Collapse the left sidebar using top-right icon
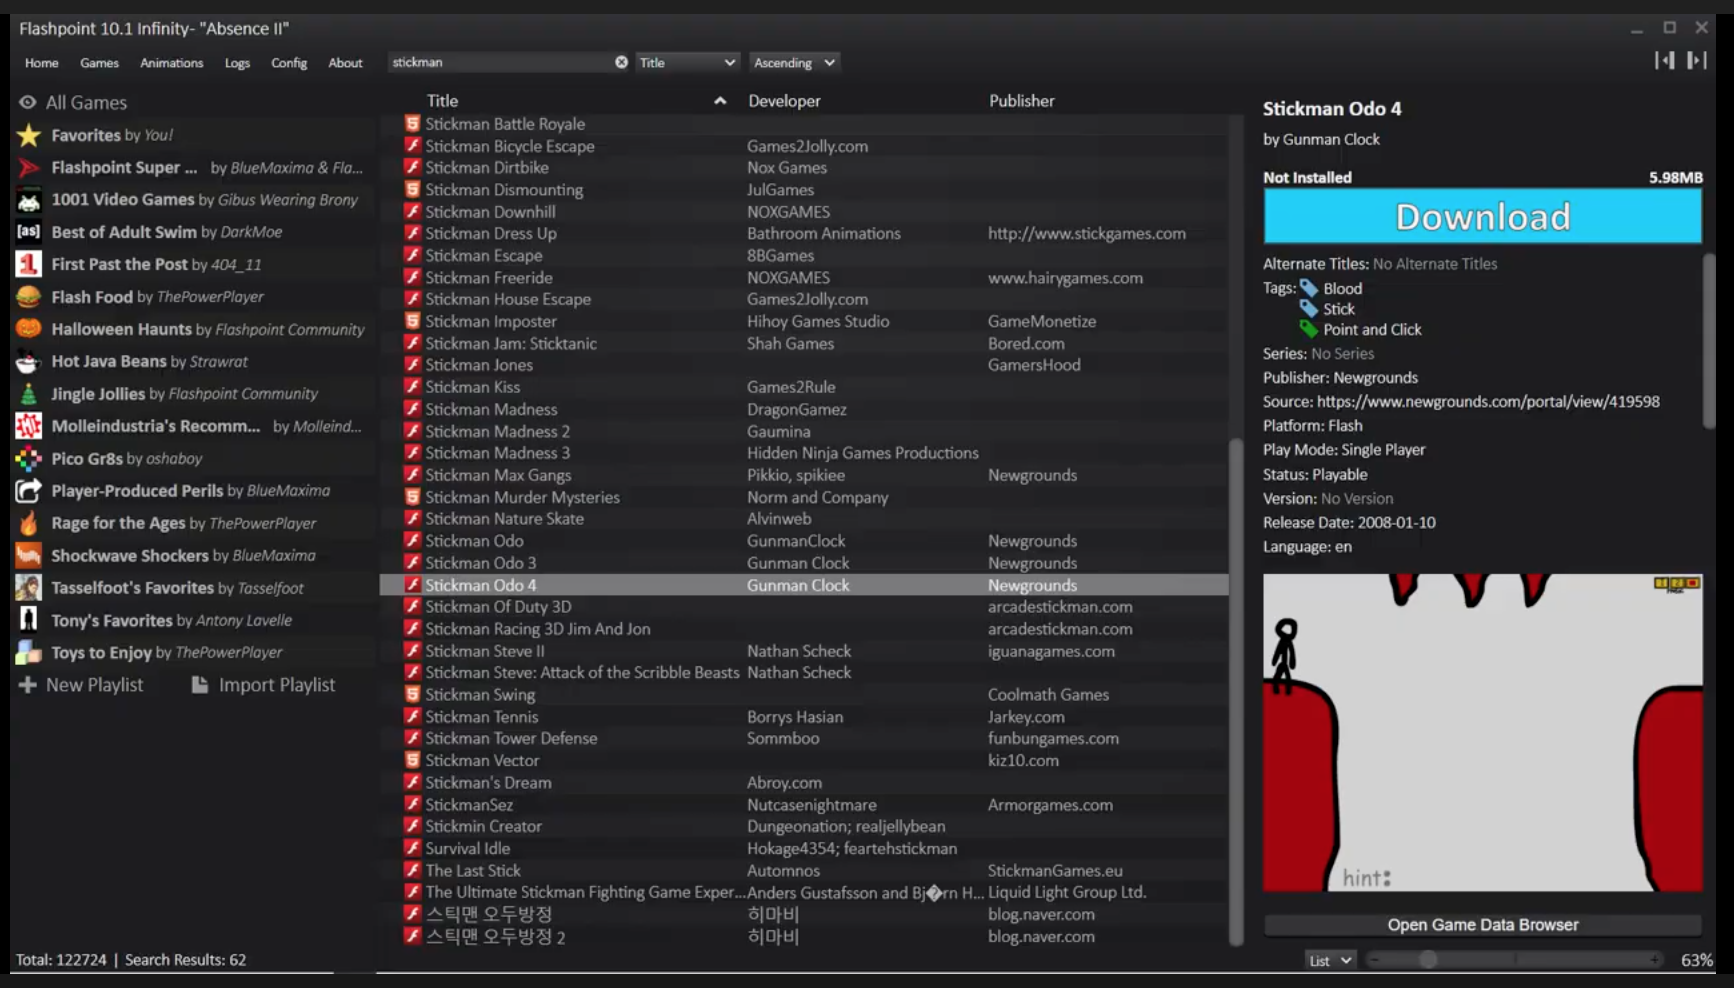The width and height of the screenshot is (1734, 988). 1664,61
